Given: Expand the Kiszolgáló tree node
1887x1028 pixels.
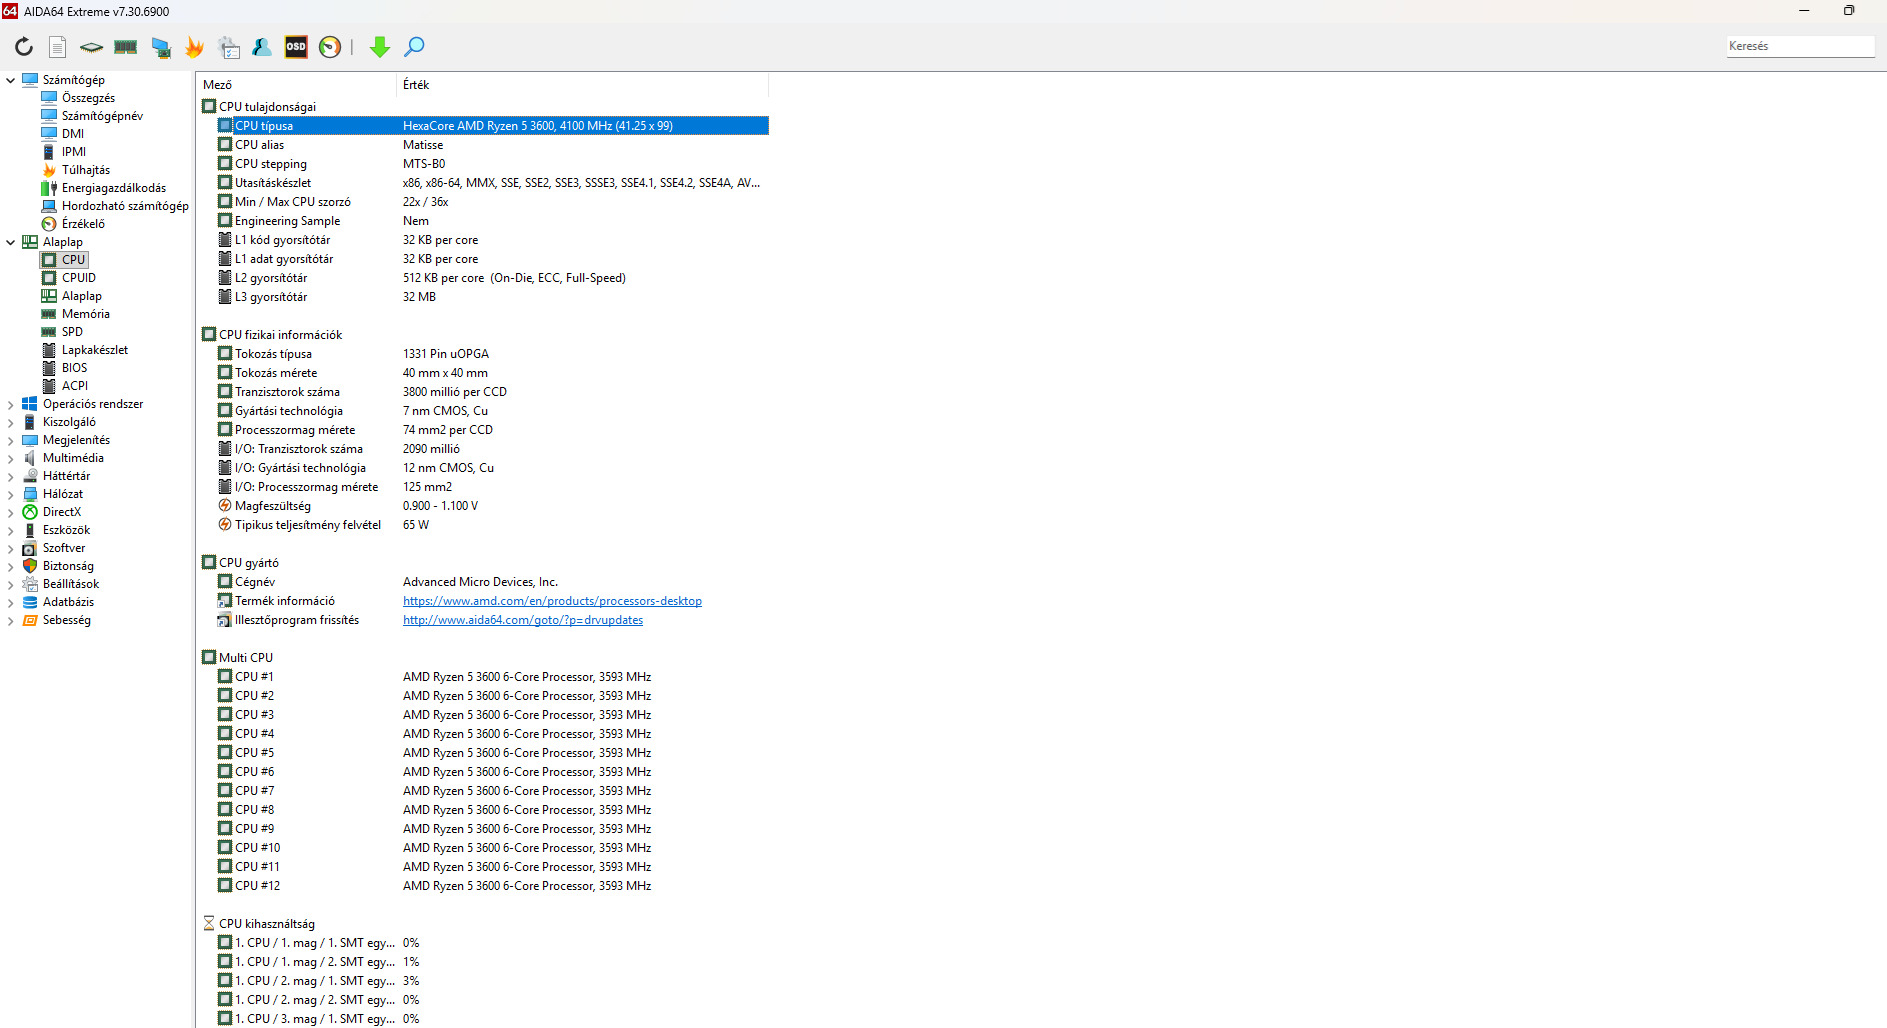Looking at the screenshot, I should pyautogui.click(x=11, y=422).
